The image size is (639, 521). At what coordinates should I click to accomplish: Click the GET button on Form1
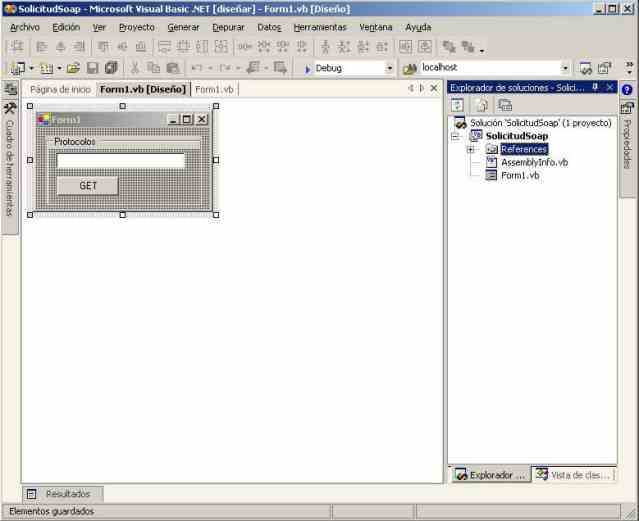coord(88,186)
